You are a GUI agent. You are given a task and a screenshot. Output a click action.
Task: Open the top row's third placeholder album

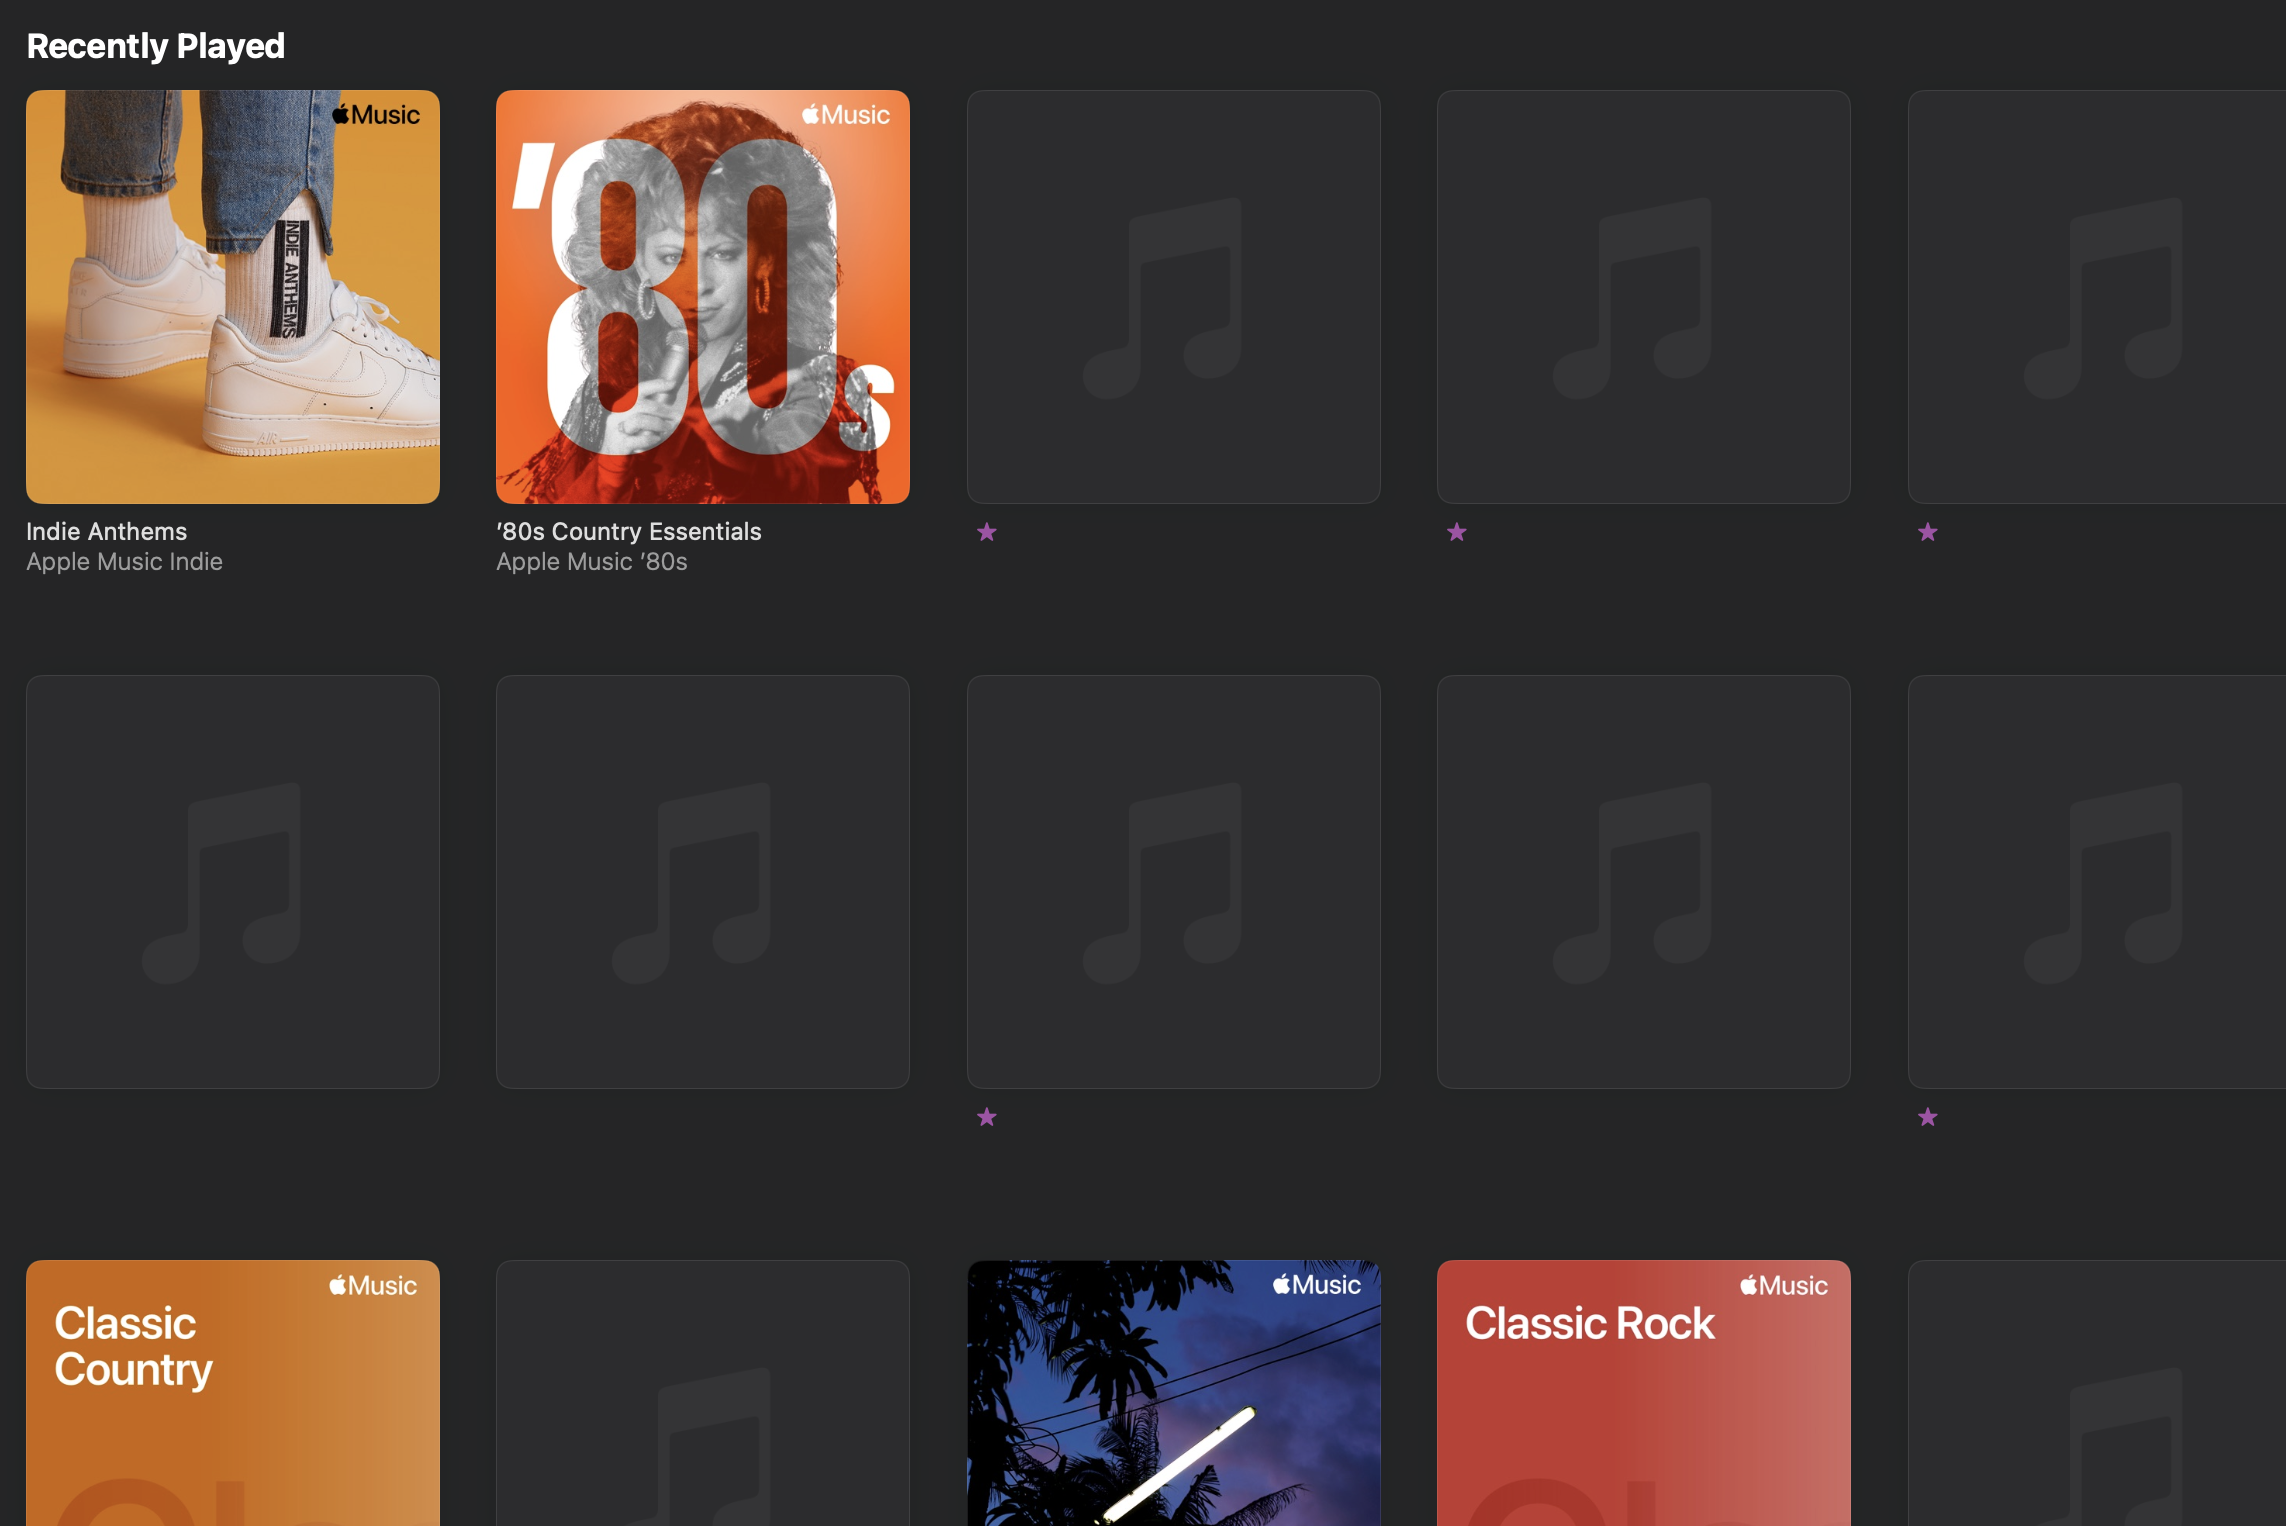point(1173,296)
